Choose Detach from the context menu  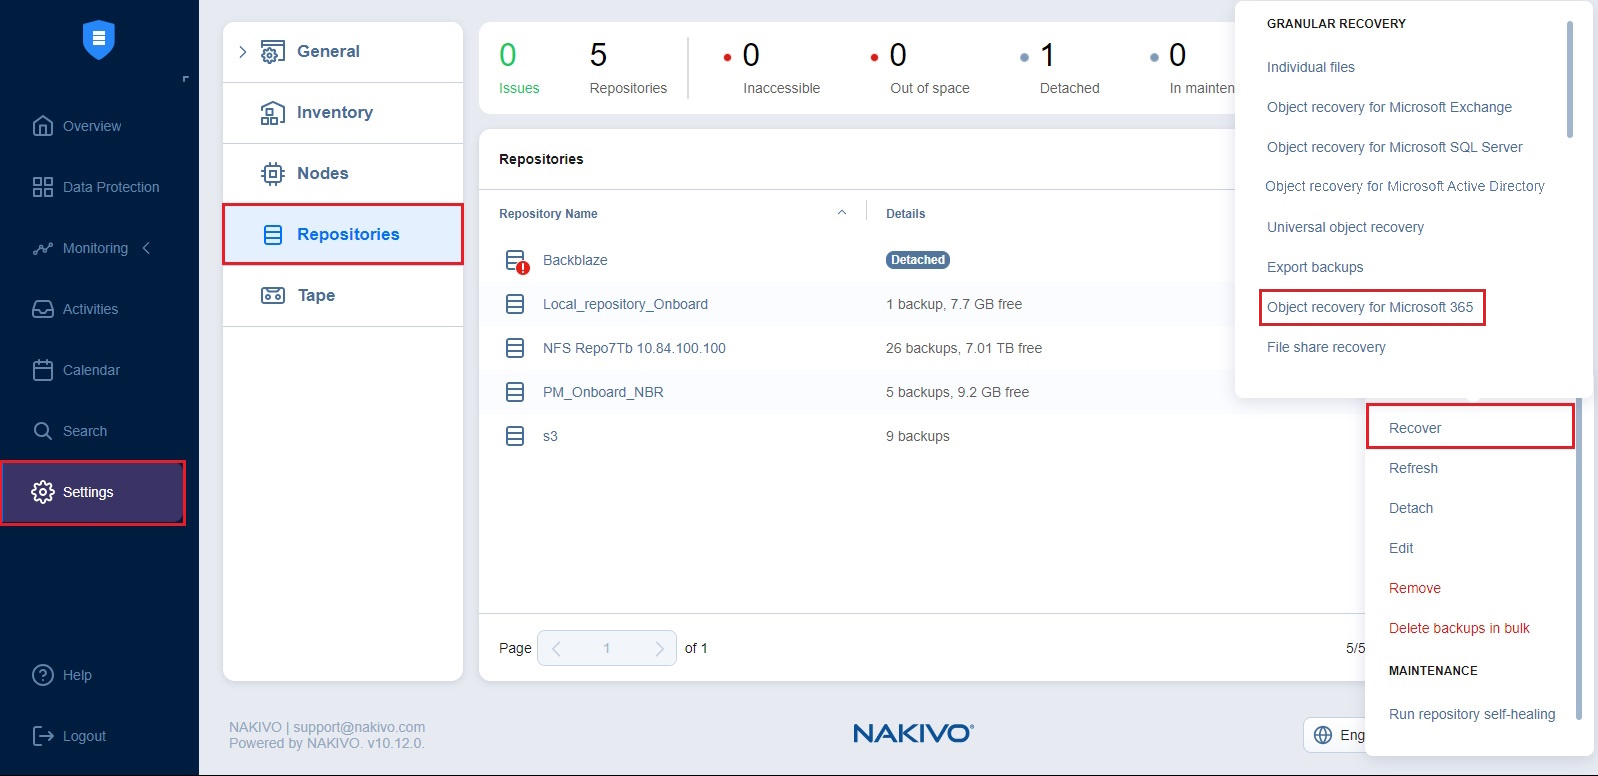pos(1410,508)
